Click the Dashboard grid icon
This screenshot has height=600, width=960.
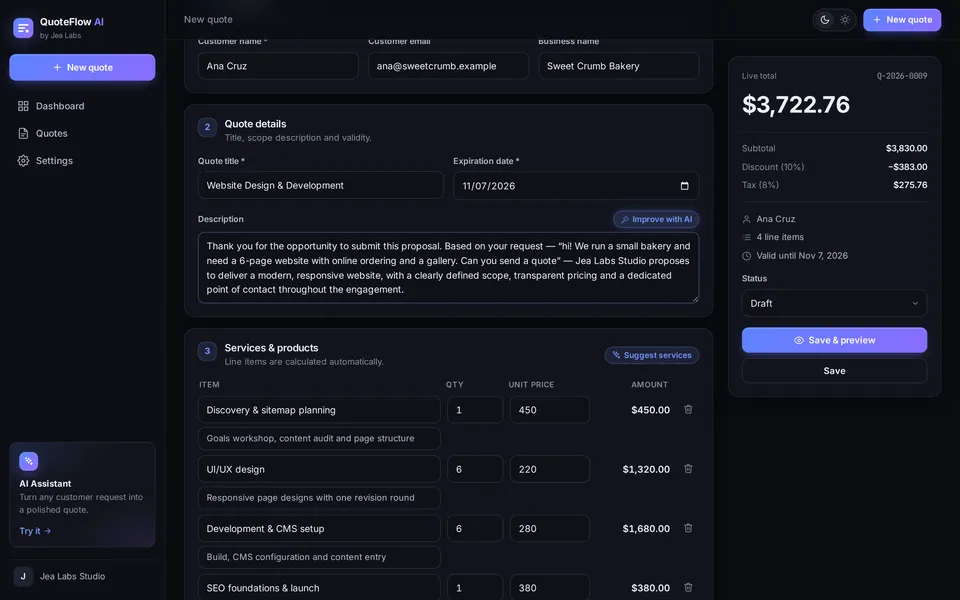(23, 106)
